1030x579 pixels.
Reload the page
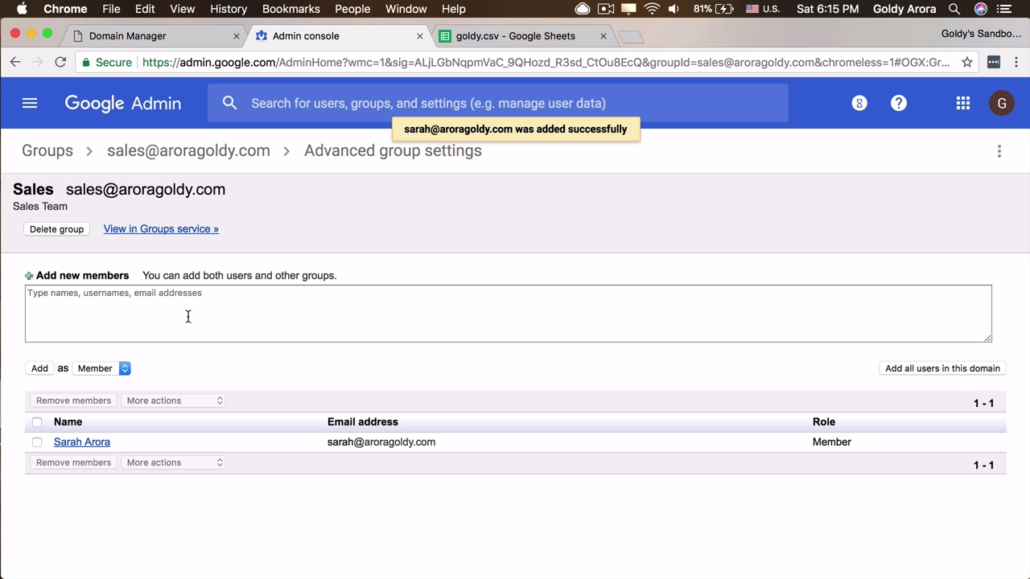click(x=60, y=62)
